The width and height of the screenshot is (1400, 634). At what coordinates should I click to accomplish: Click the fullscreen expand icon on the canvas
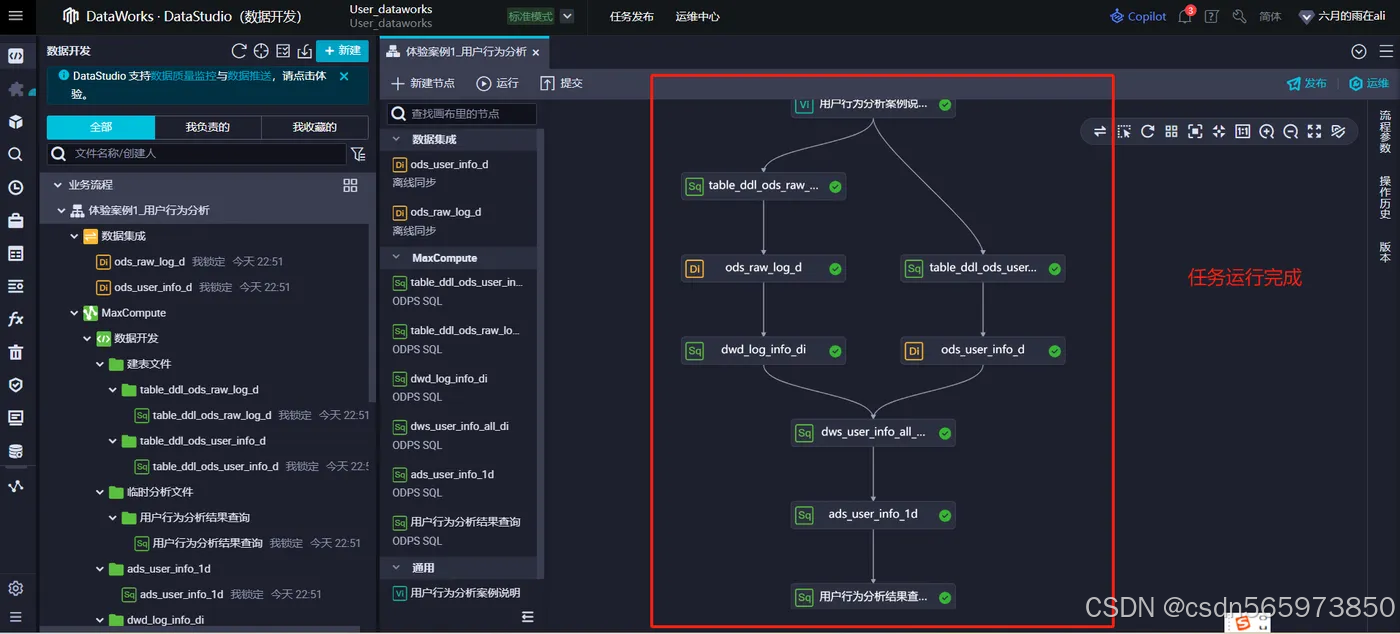[x=1313, y=131]
